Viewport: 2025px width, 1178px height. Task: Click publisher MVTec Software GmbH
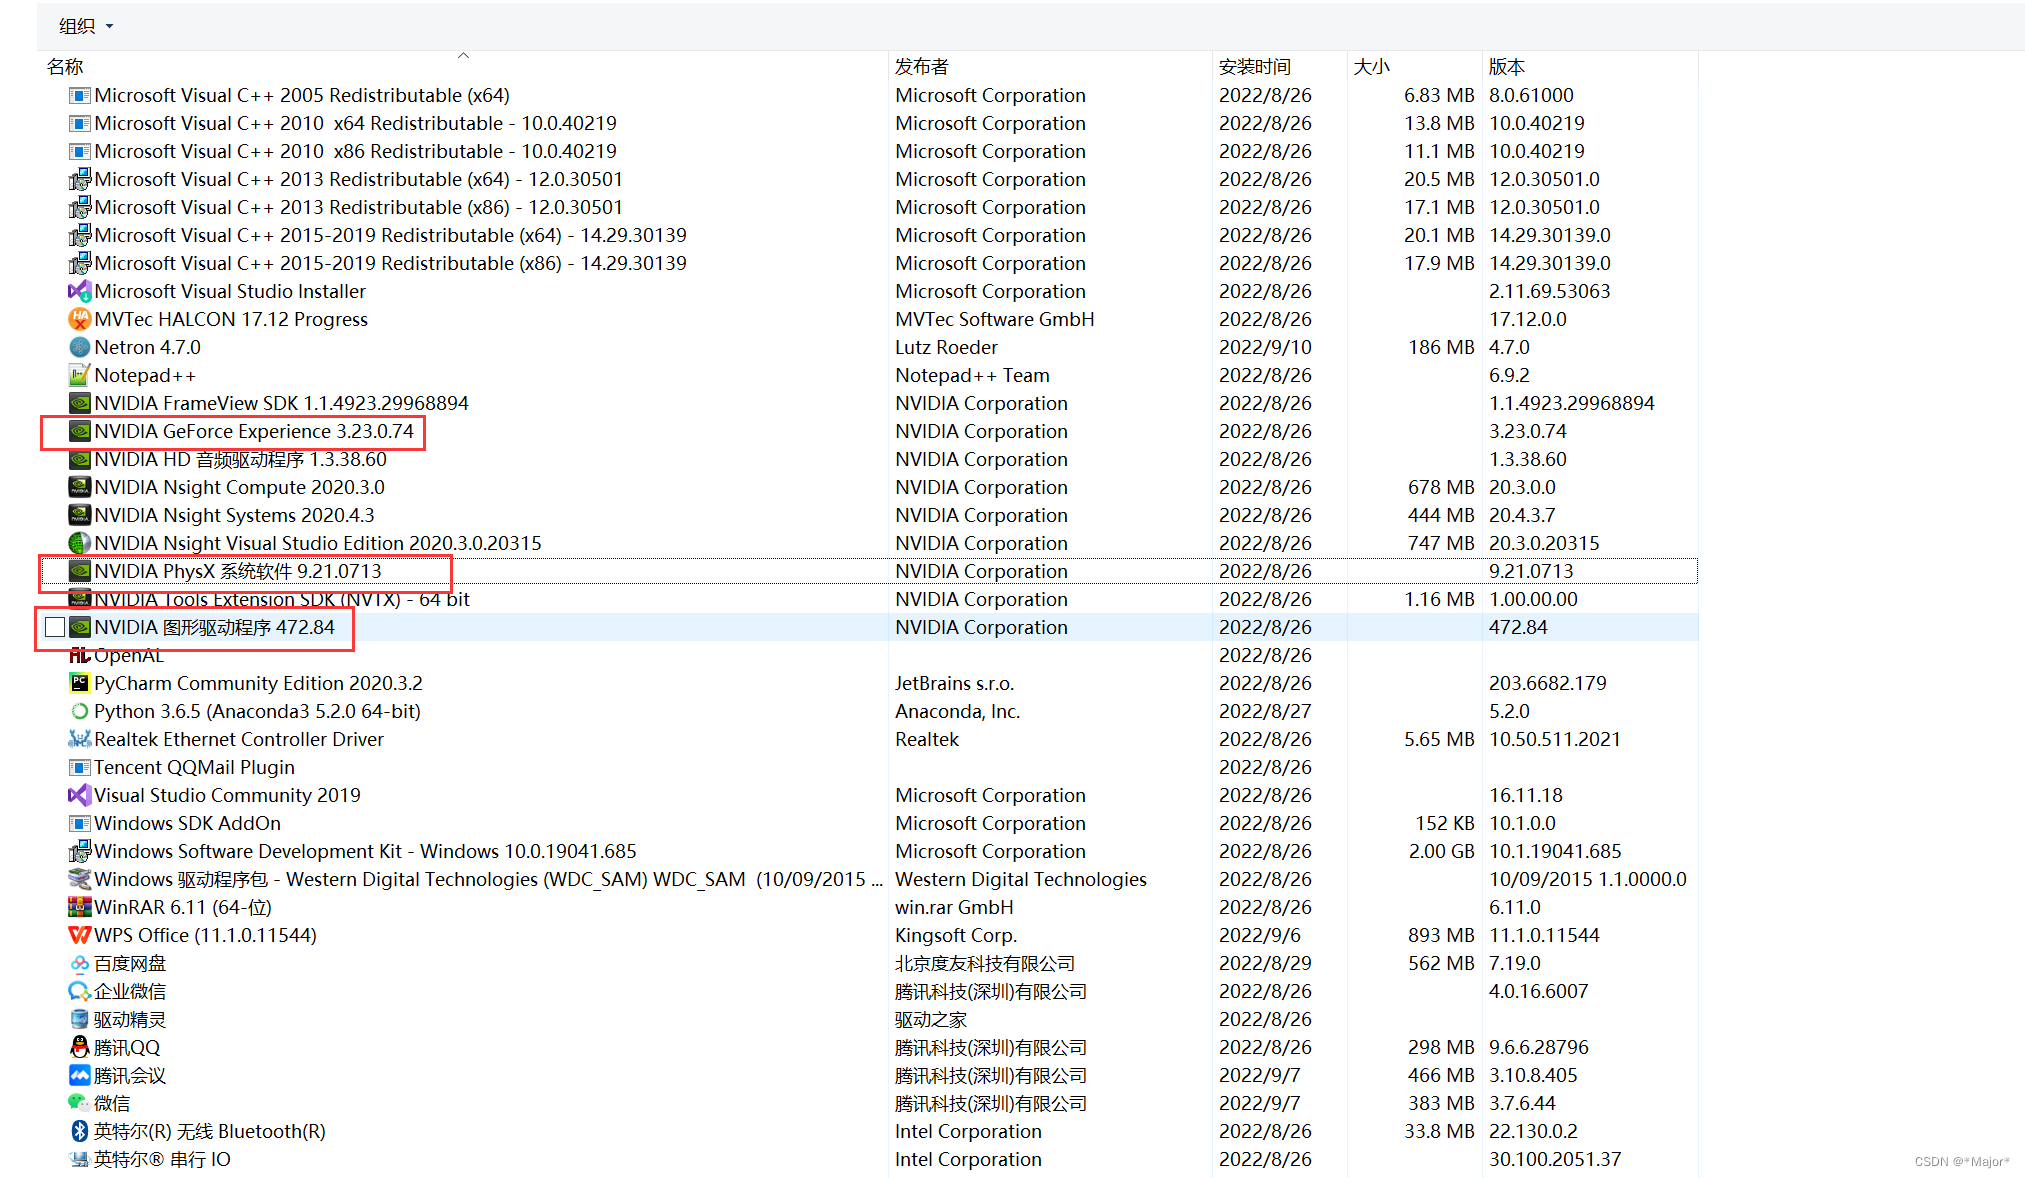pos(994,319)
